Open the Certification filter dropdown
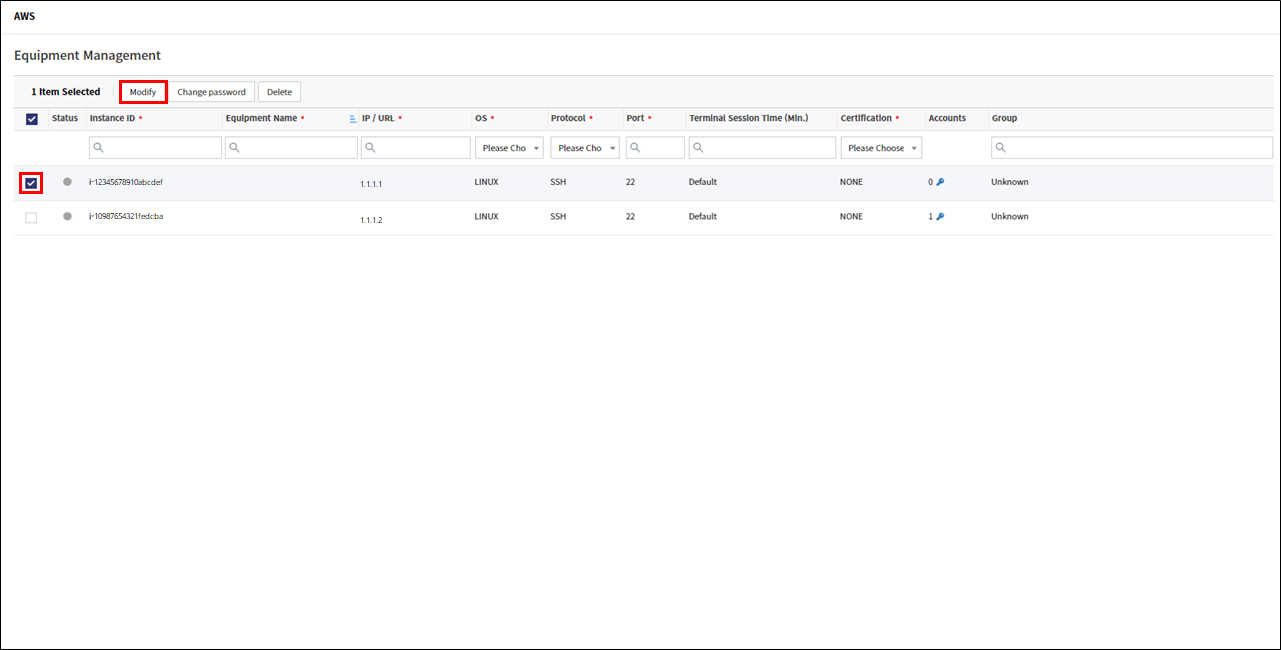 [x=881, y=148]
